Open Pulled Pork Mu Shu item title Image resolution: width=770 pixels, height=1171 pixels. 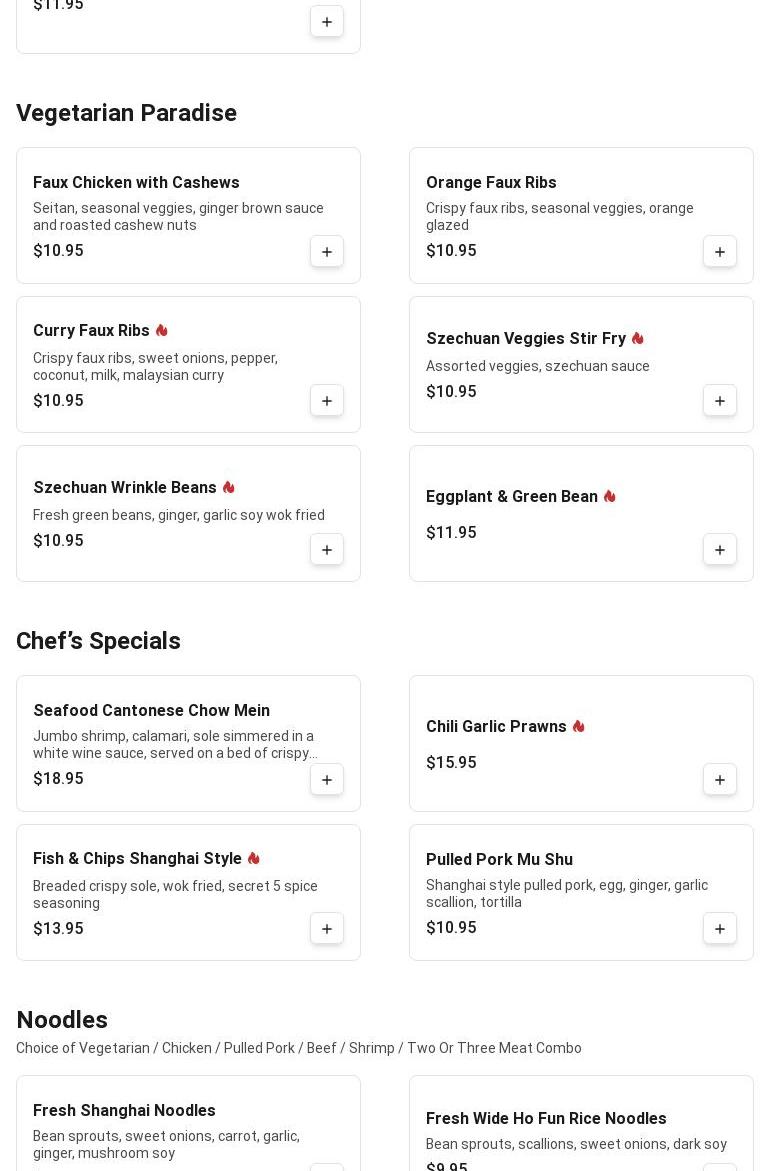tap(499, 859)
